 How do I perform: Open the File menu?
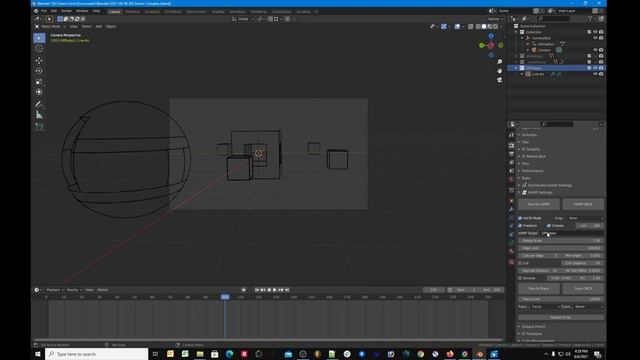[x=44, y=11]
